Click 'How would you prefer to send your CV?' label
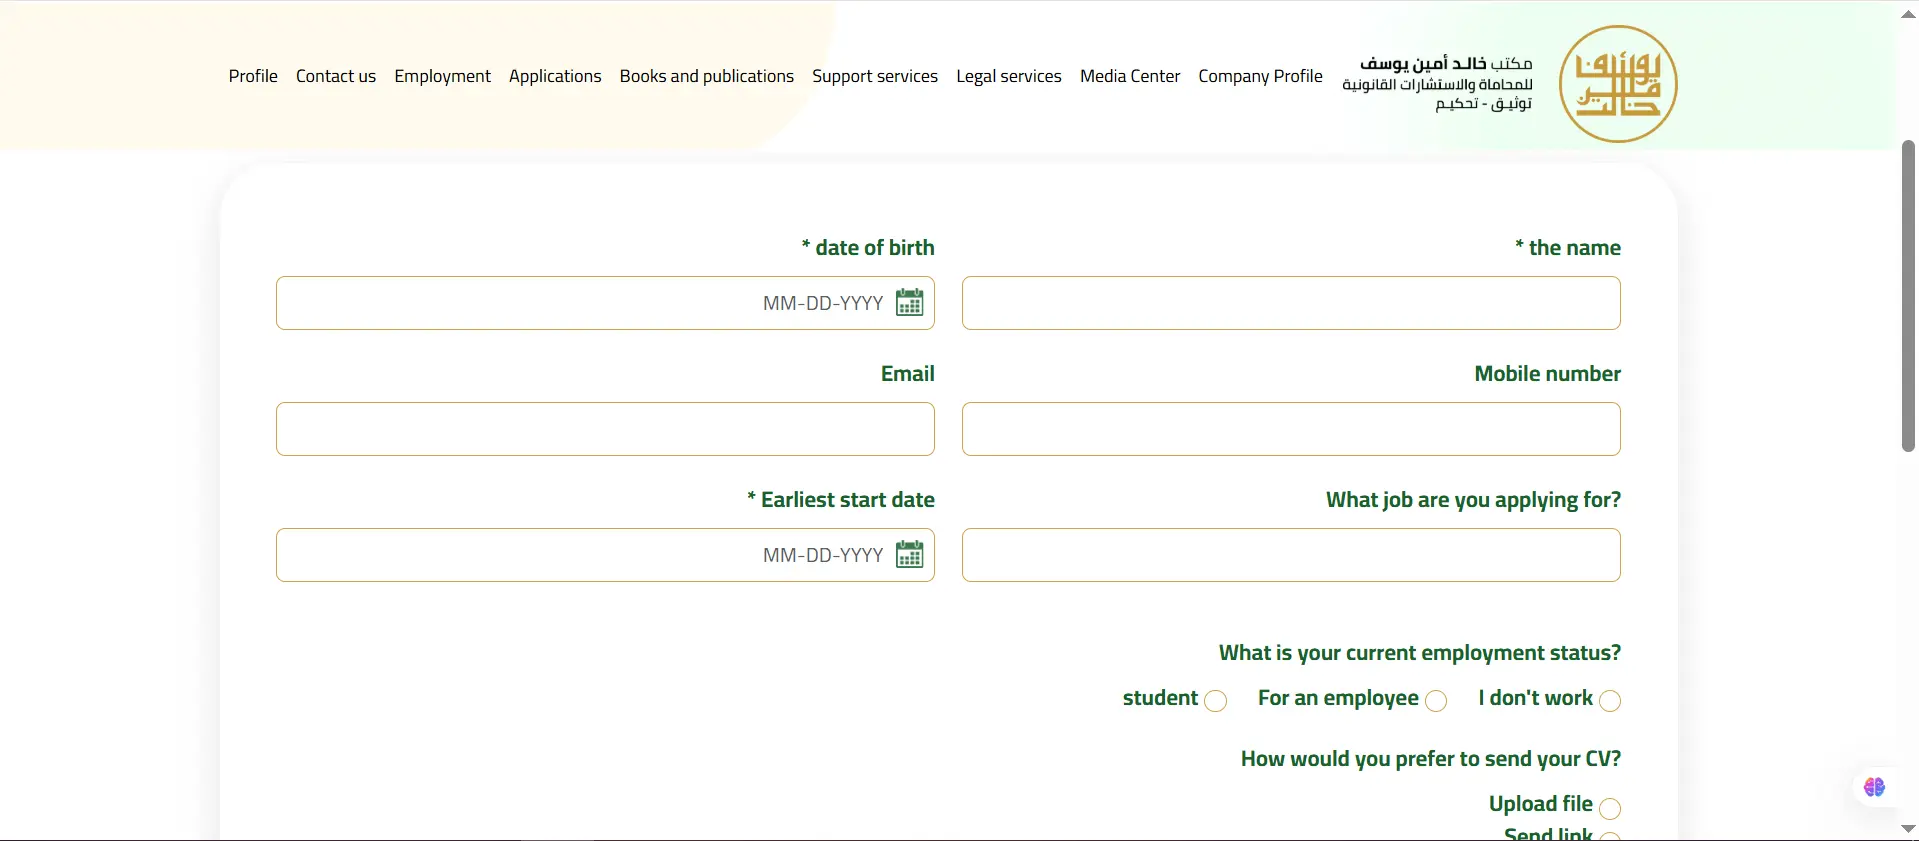Viewport: 1919px width, 841px height. click(x=1431, y=759)
